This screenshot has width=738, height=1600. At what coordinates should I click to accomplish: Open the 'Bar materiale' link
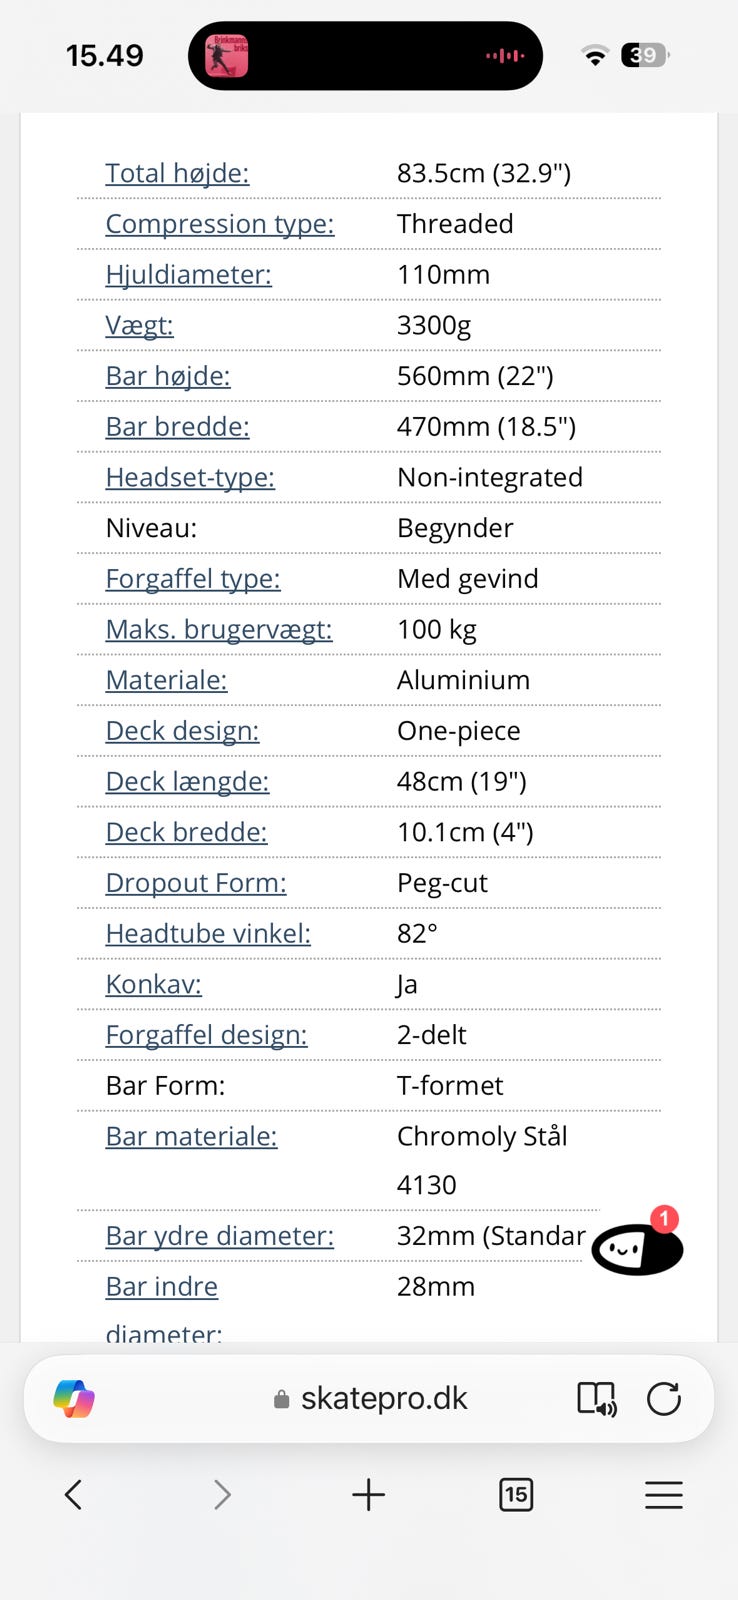[191, 1137]
